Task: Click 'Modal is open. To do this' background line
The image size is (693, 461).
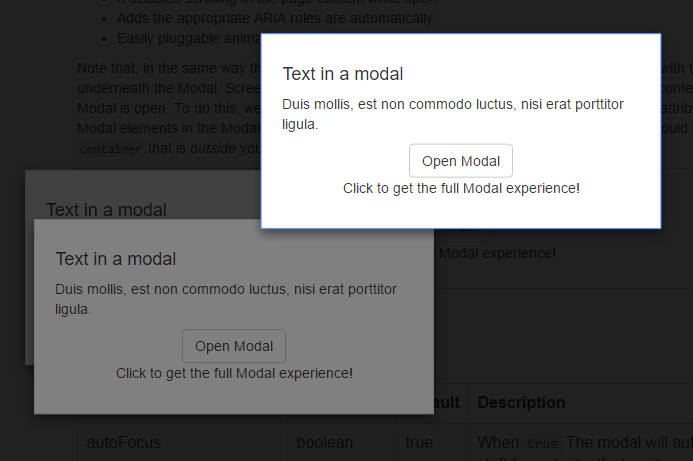Action: tap(169, 108)
